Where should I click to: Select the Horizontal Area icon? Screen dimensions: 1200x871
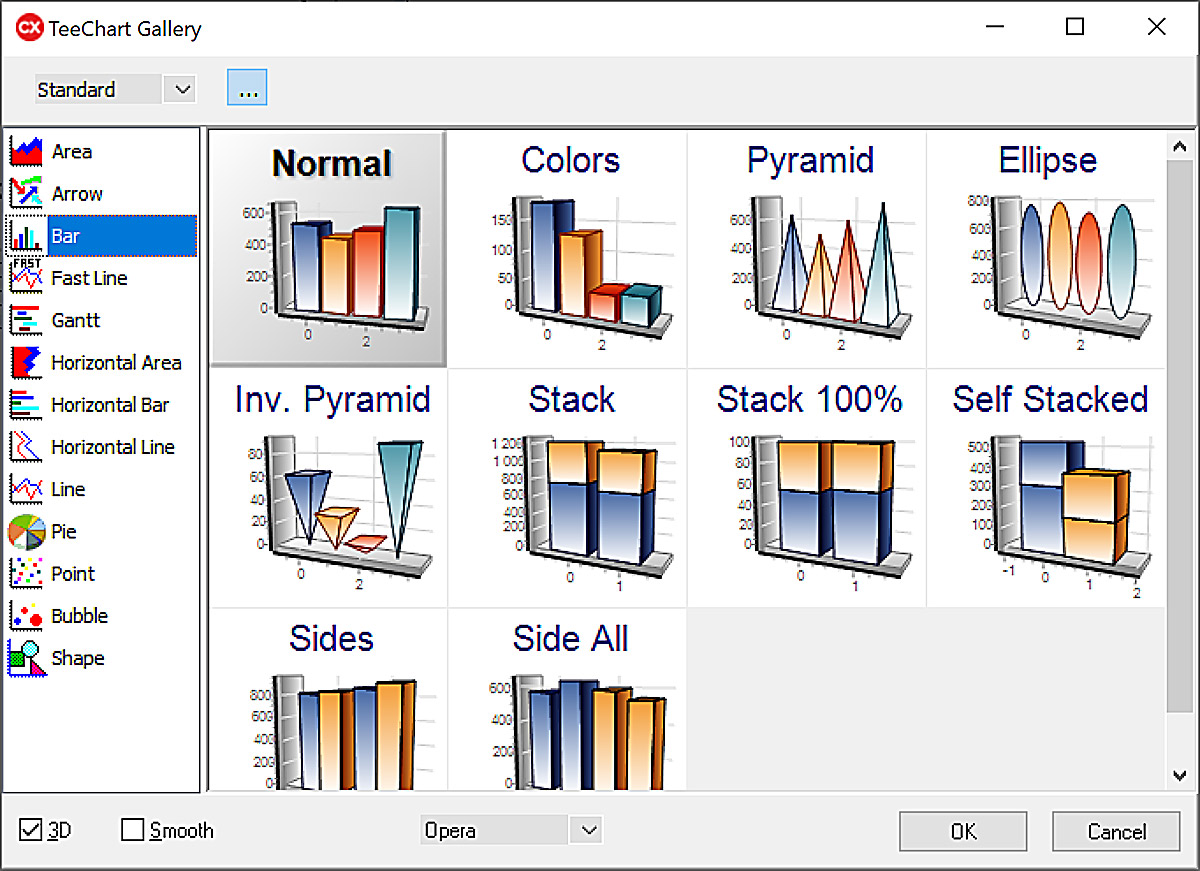pyautogui.click(x=26, y=362)
